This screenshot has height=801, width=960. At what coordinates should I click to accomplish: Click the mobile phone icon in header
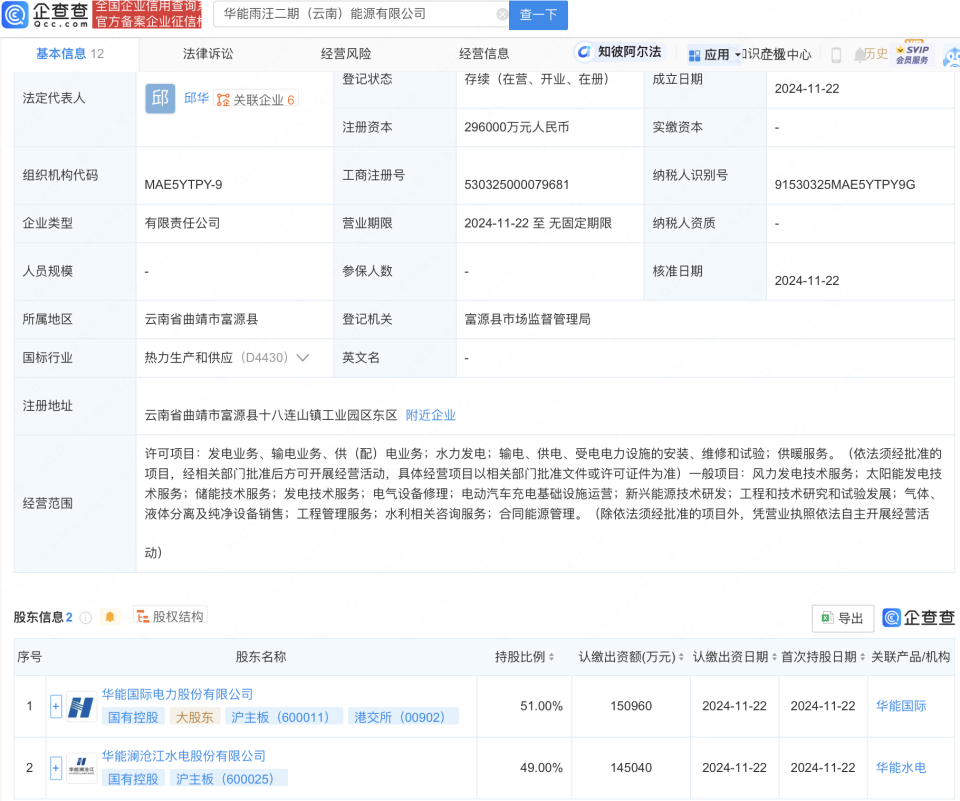836,55
